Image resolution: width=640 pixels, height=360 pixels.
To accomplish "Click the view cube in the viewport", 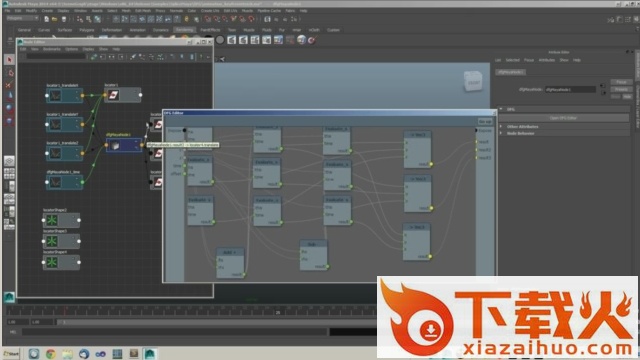I will 473,81.
